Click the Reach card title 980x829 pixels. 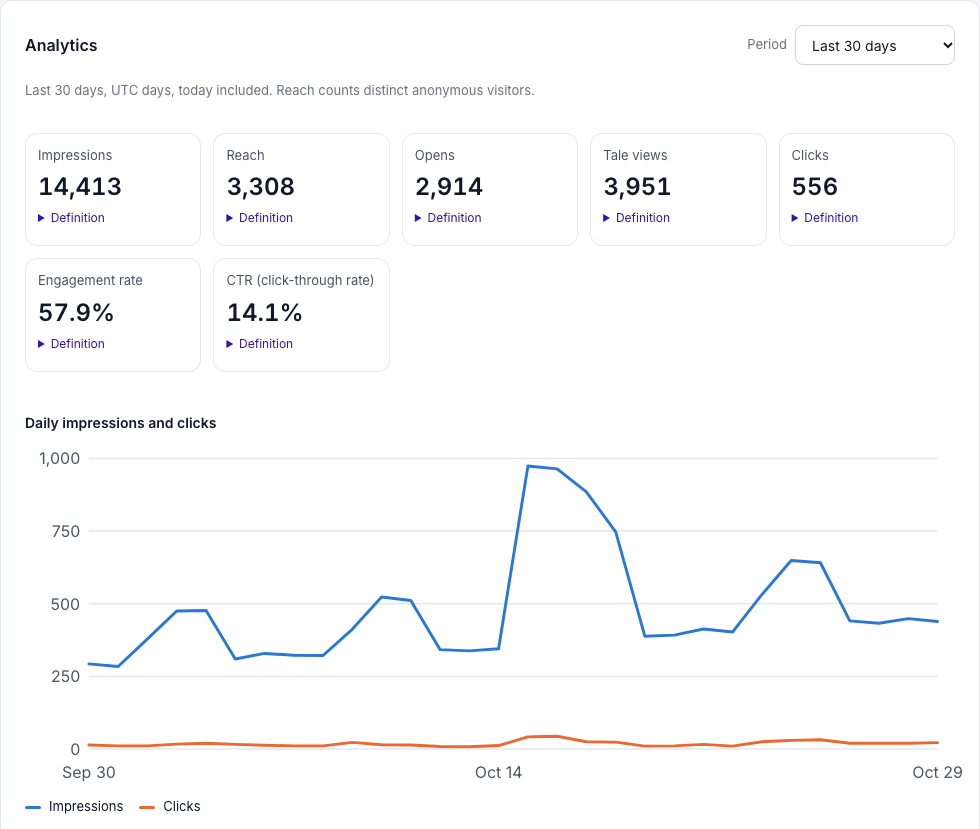point(245,155)
